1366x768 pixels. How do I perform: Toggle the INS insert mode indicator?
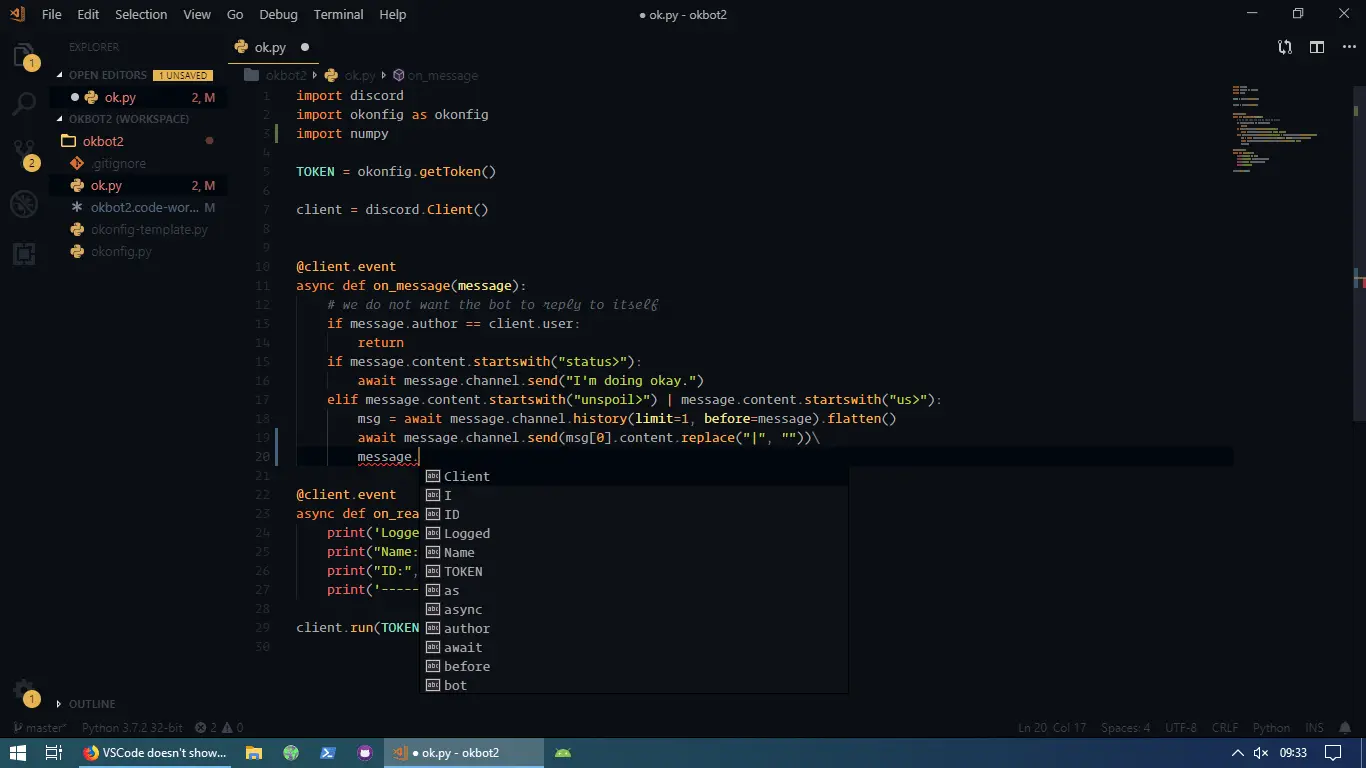pyautogui.click(x=1315, y=728)
